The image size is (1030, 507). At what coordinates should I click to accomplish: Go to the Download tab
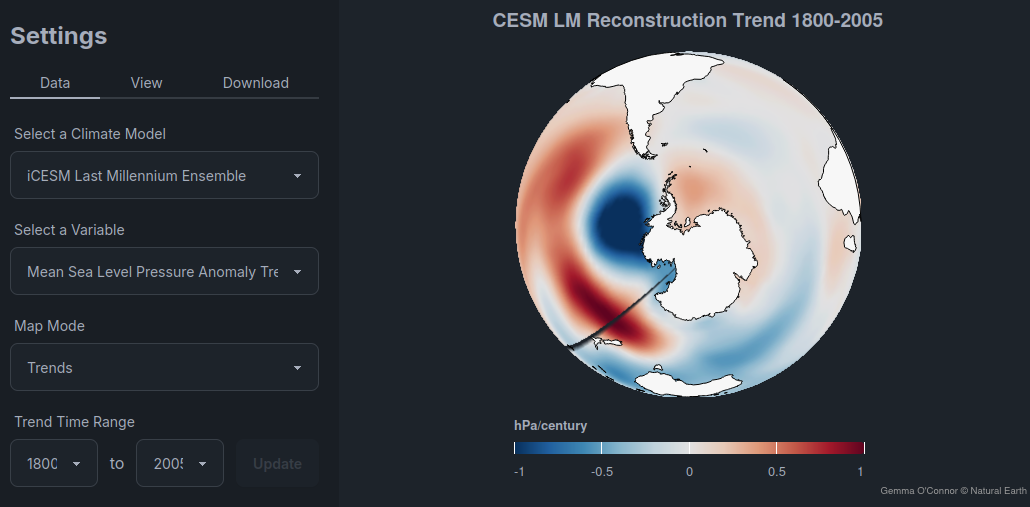256,83
